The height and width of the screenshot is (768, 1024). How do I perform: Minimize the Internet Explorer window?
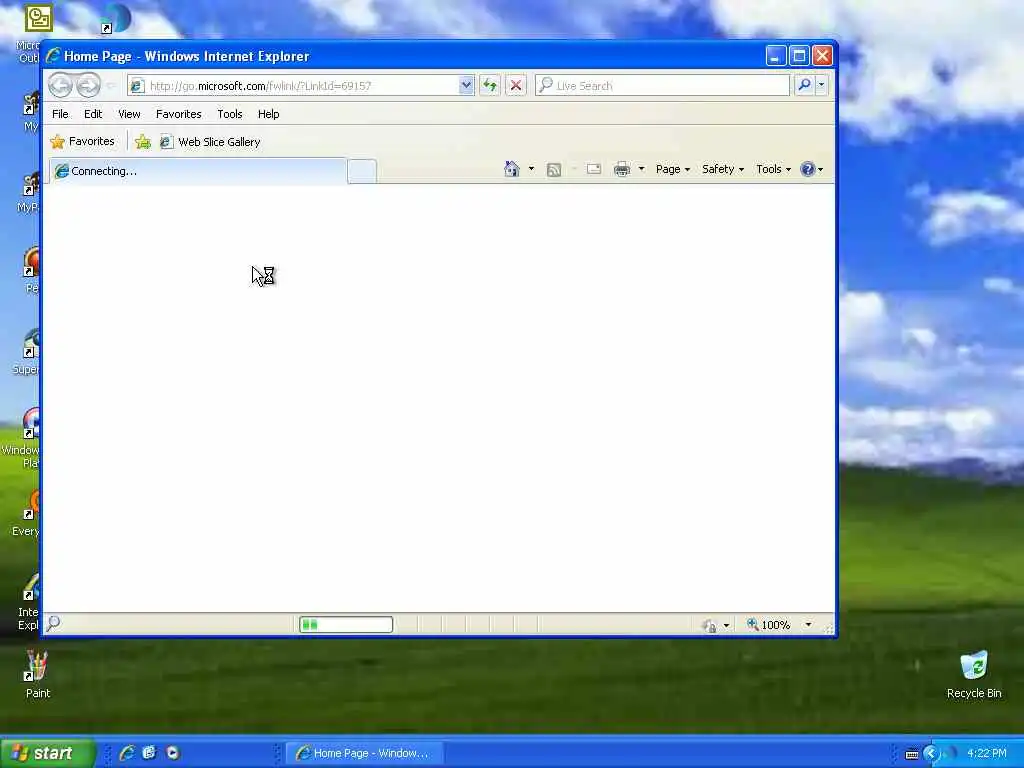[x=776, y=56]
